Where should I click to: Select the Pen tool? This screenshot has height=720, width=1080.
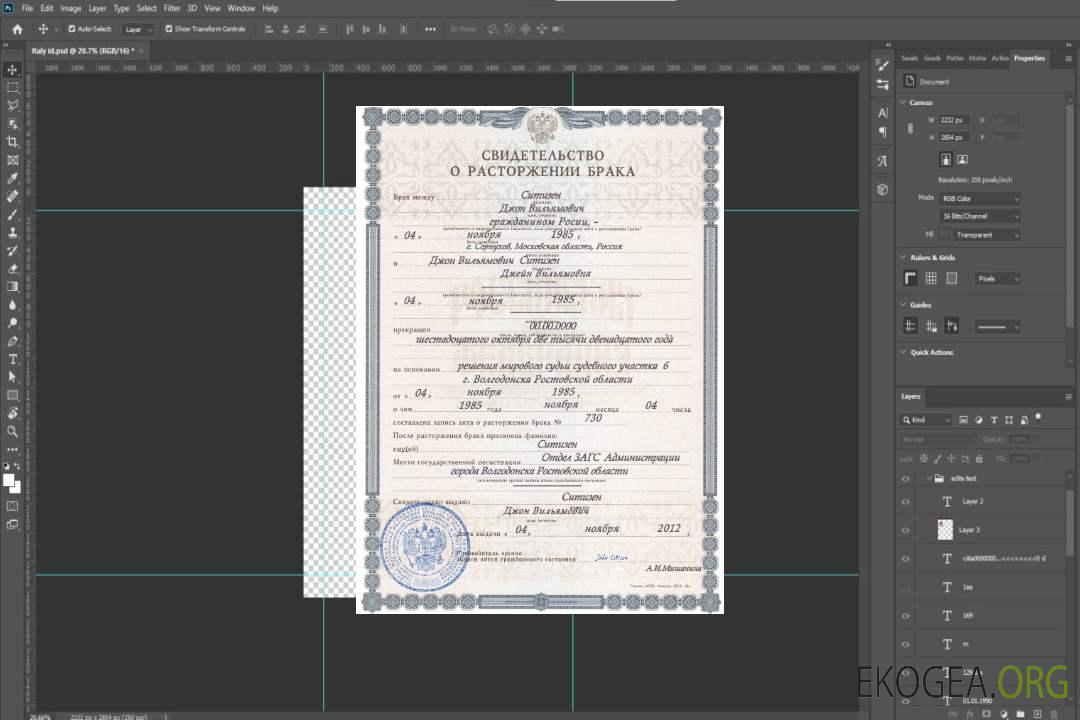(x=12, y=341)
